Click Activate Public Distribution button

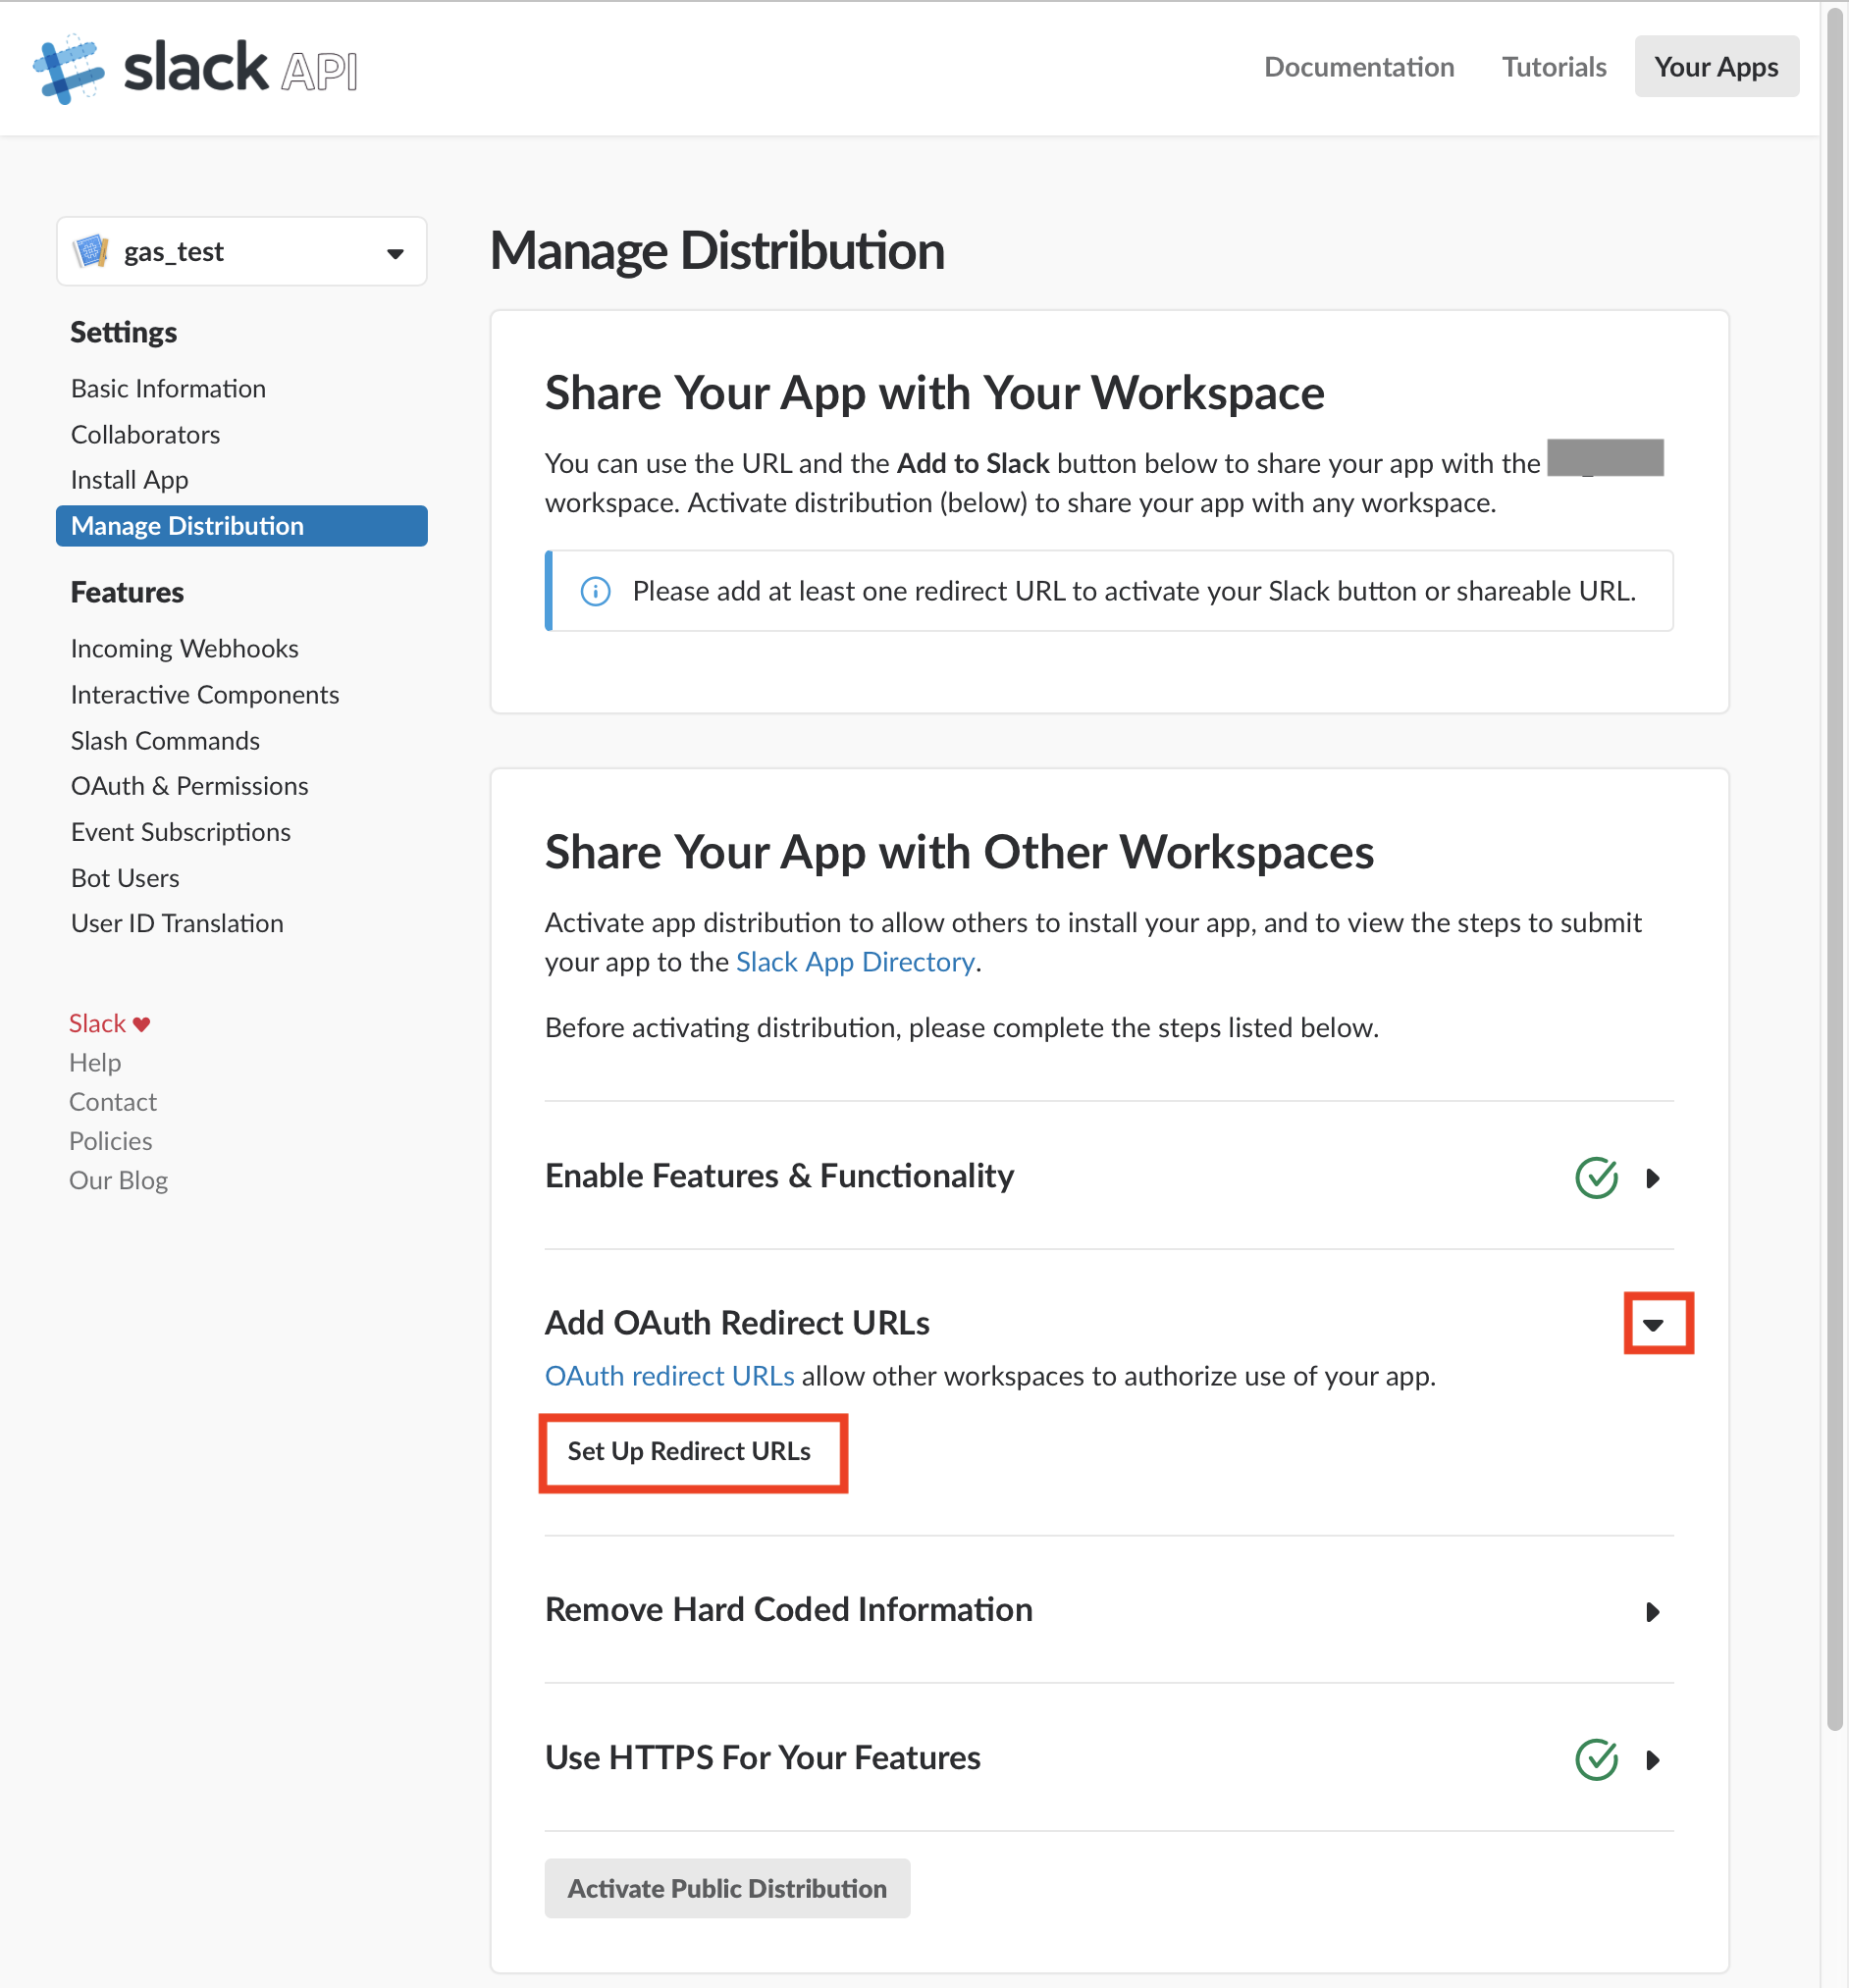pos(727,1889)
